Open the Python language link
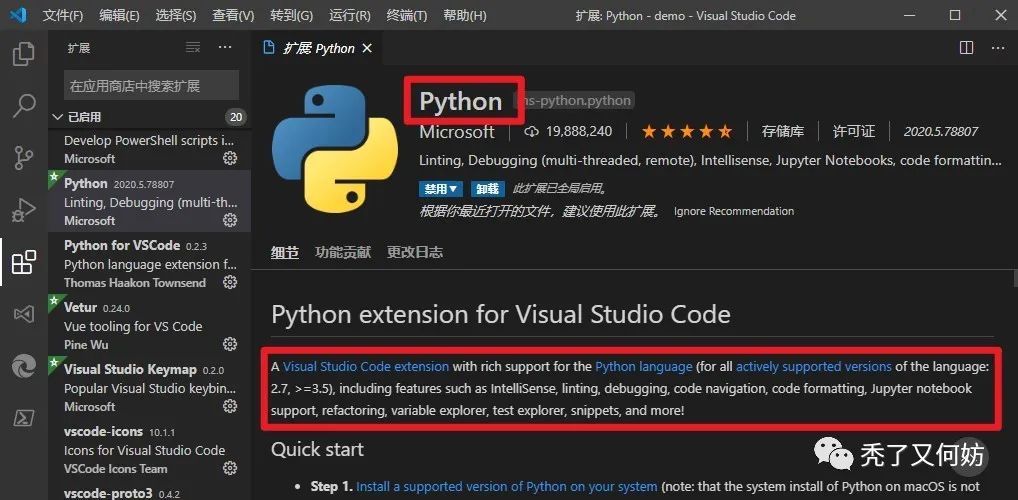Image resolution: width=1018 pixels, height=500 pixels. tap(644, 367)
